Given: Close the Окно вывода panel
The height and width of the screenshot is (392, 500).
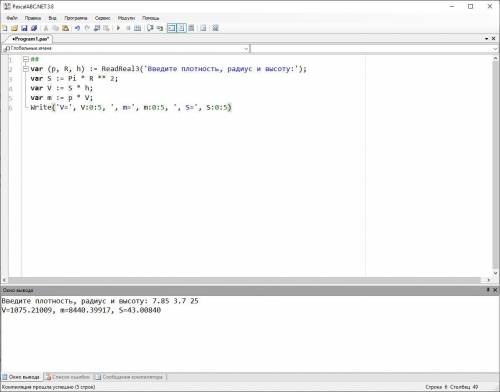Looking at the screenshot, I should [495, 290].
